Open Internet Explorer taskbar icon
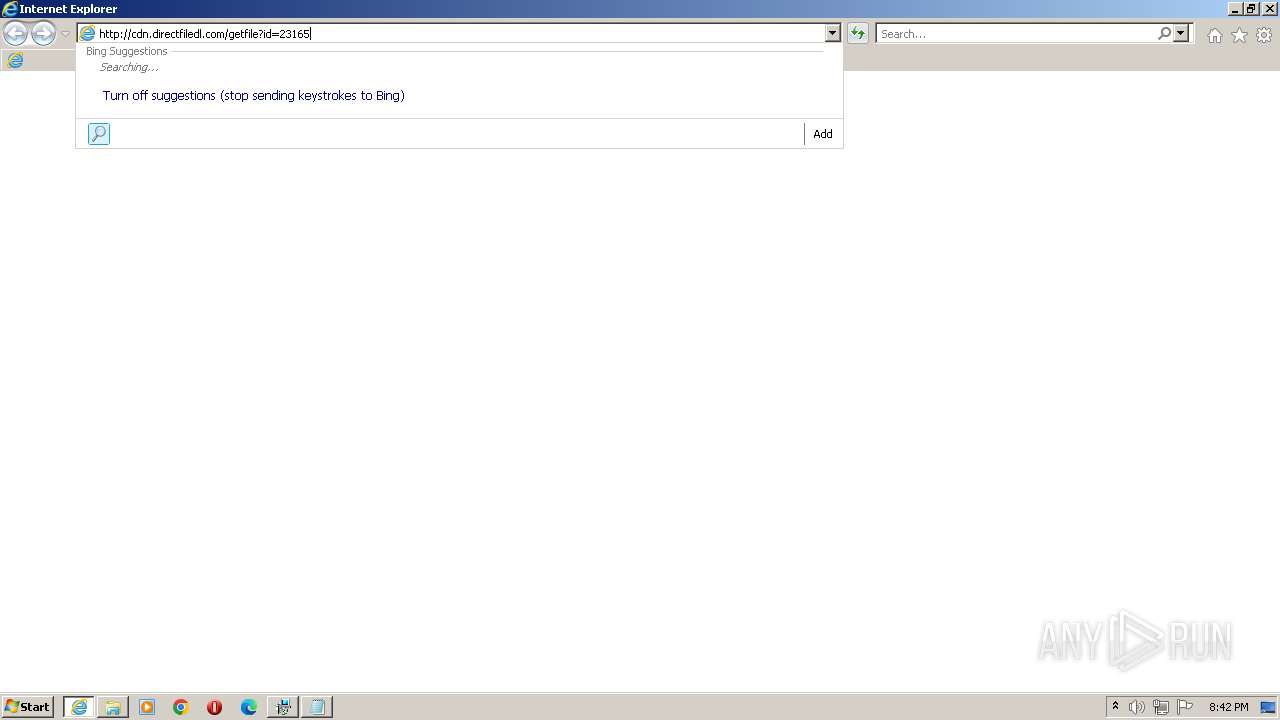Viewport: 1280px width, 720px height. (79, 707)
